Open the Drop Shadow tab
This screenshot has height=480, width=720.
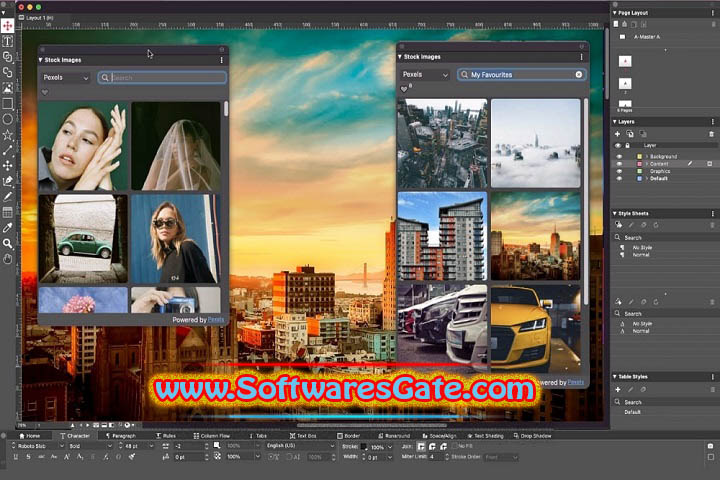[532, 436]
